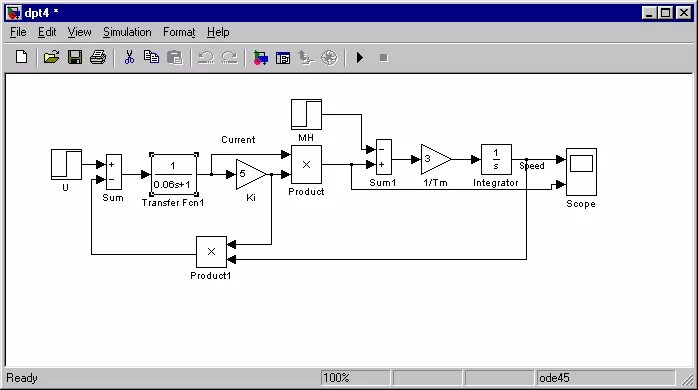
Task: Select the U step input block
Action: click(x=66, y=164)
